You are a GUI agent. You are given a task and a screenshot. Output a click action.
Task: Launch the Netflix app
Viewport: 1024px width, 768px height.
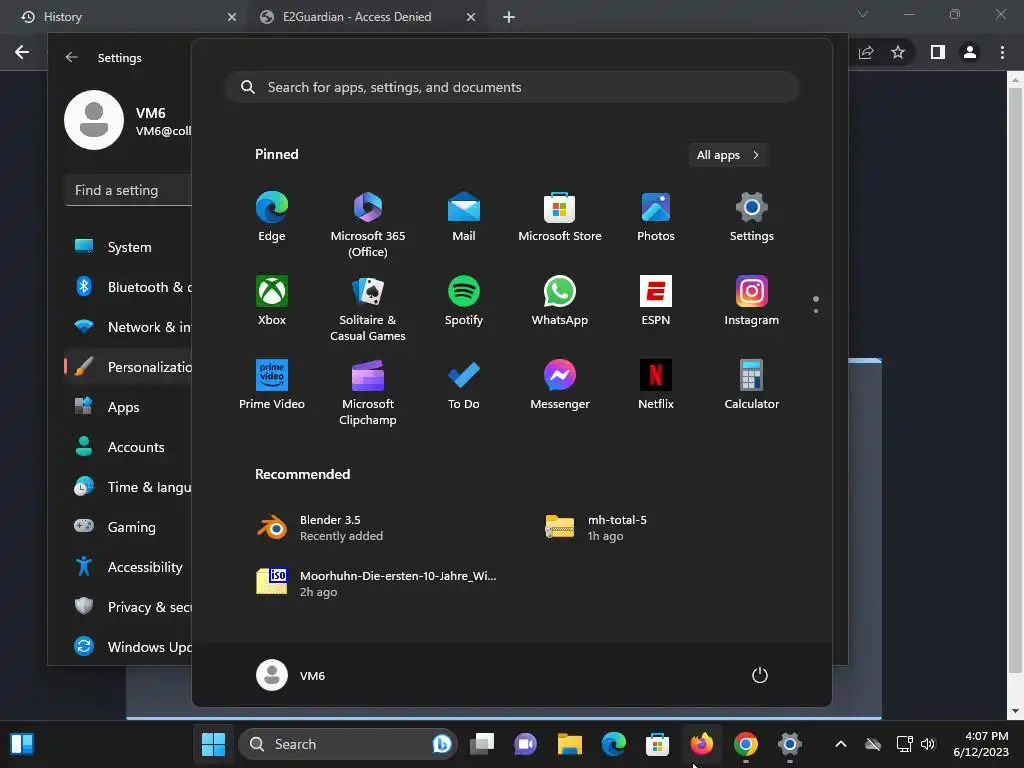click(x=656, y=385)
